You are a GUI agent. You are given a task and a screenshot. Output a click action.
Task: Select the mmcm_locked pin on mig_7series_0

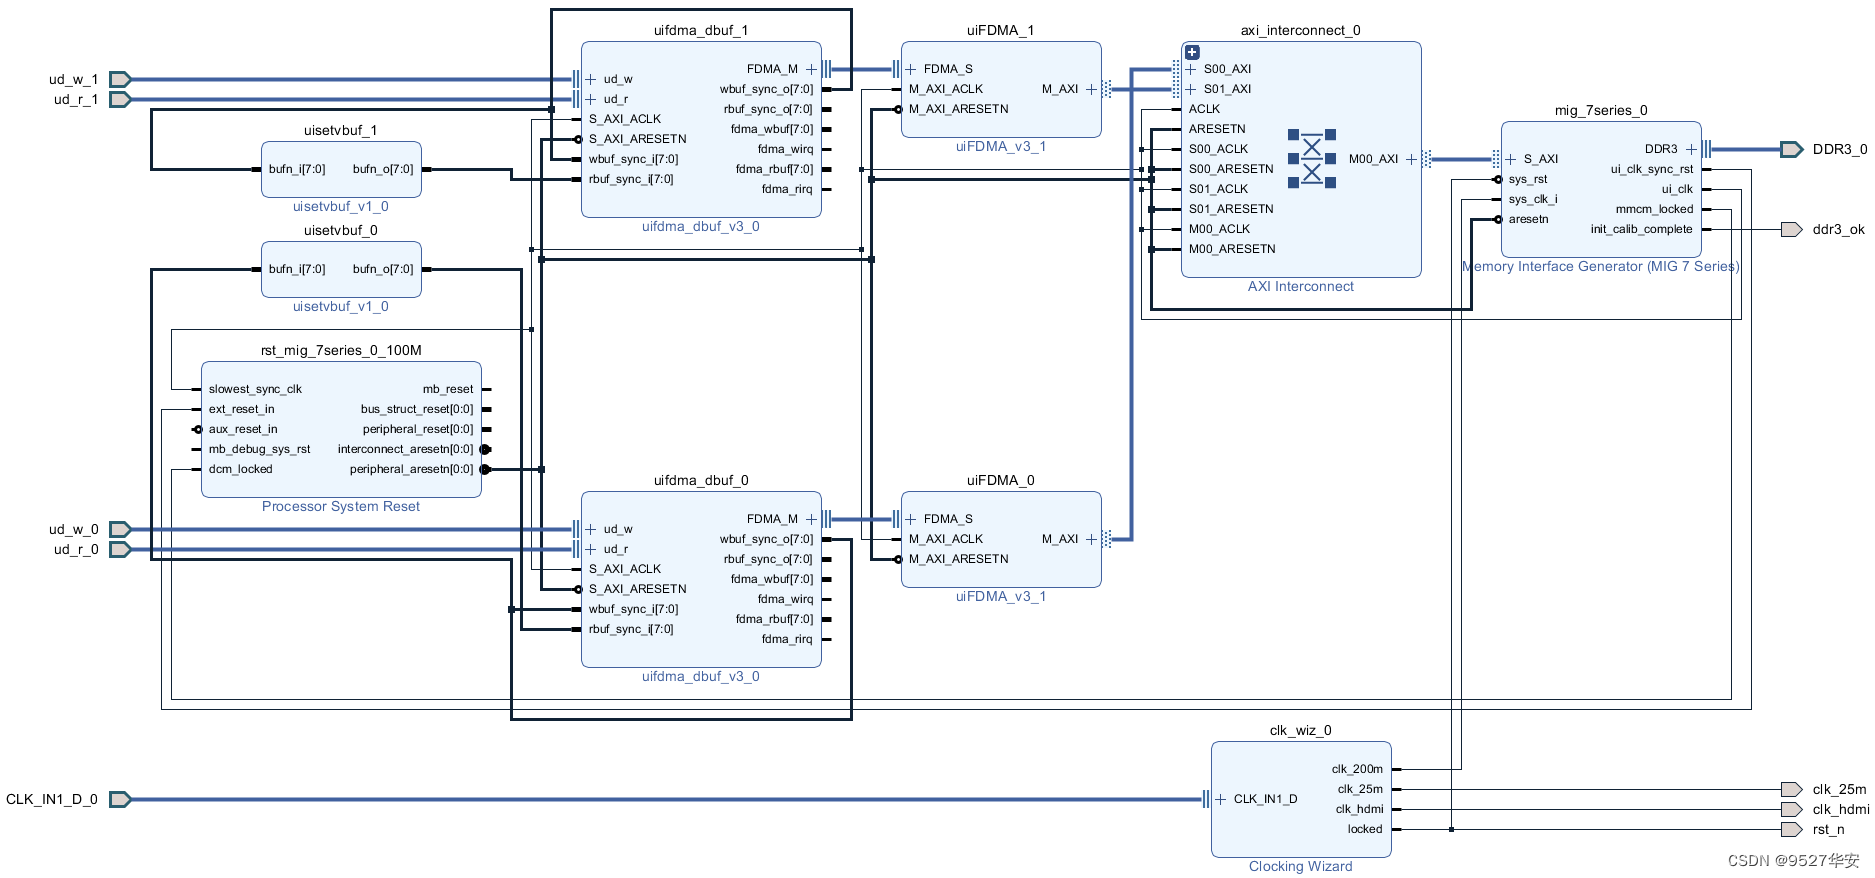pos(1655,209)
